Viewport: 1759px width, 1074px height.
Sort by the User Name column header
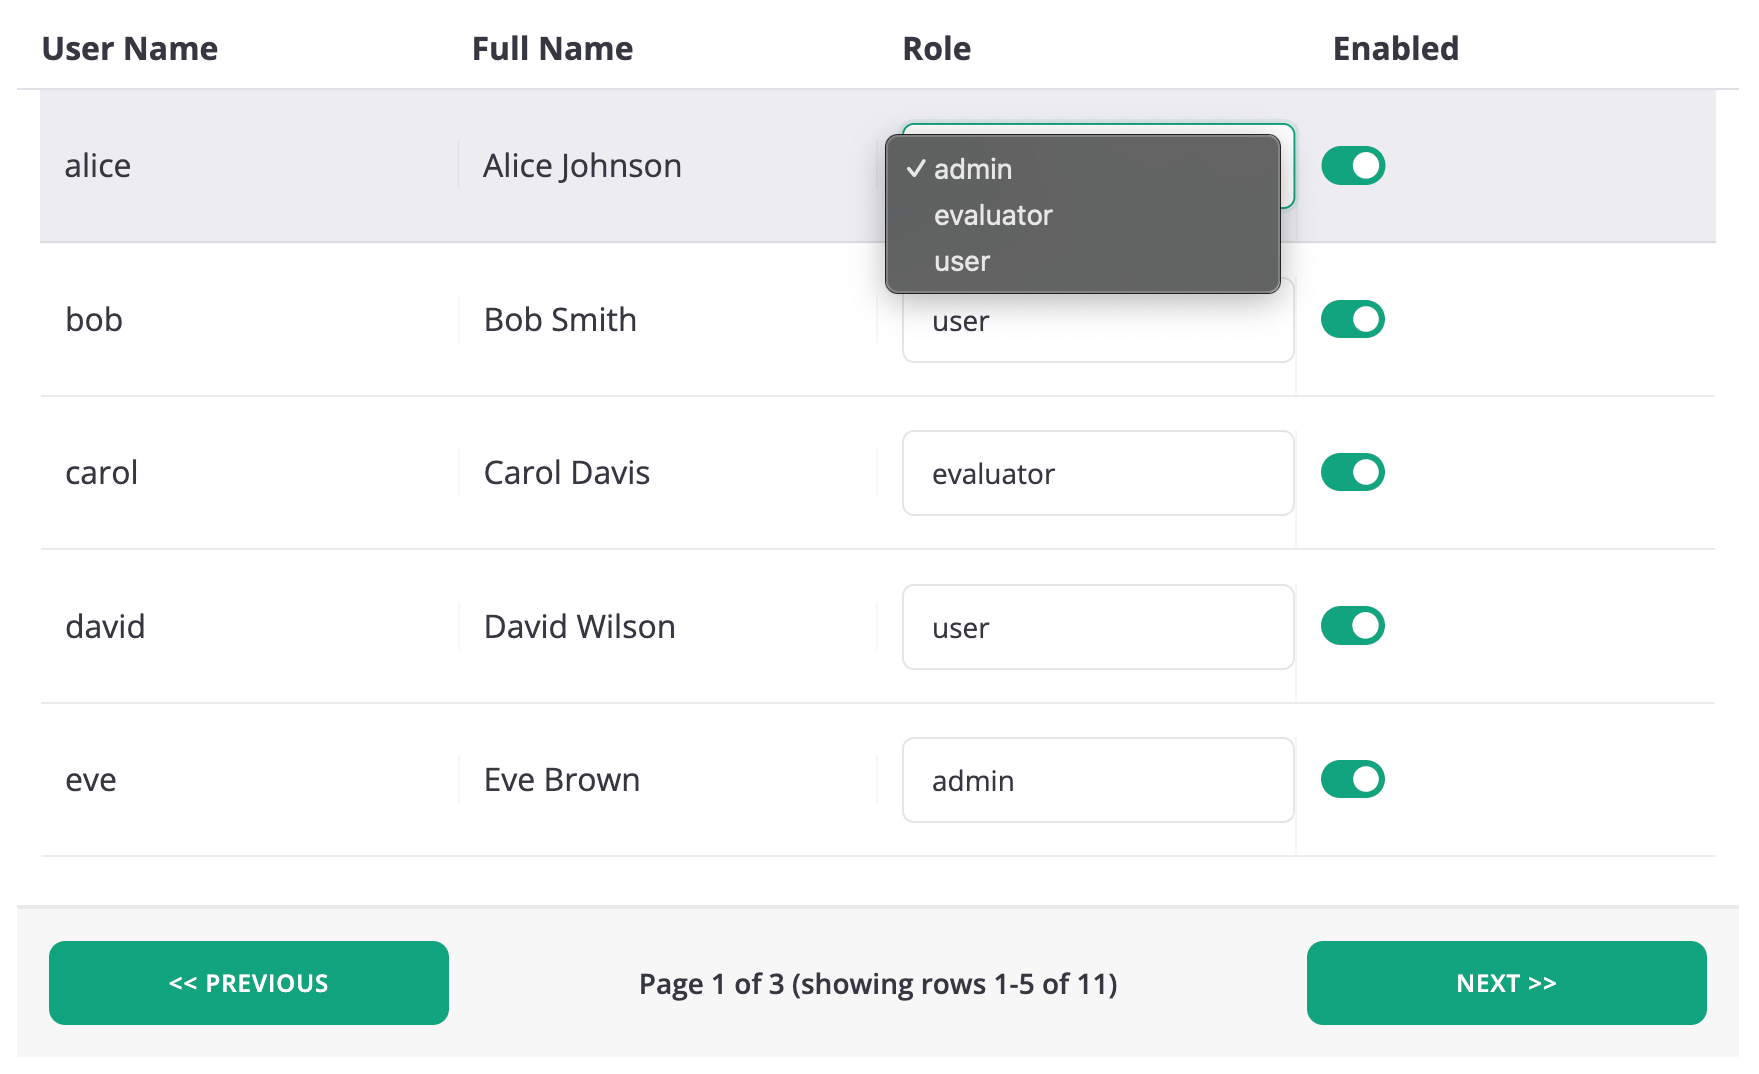click(x=130, y=48)
